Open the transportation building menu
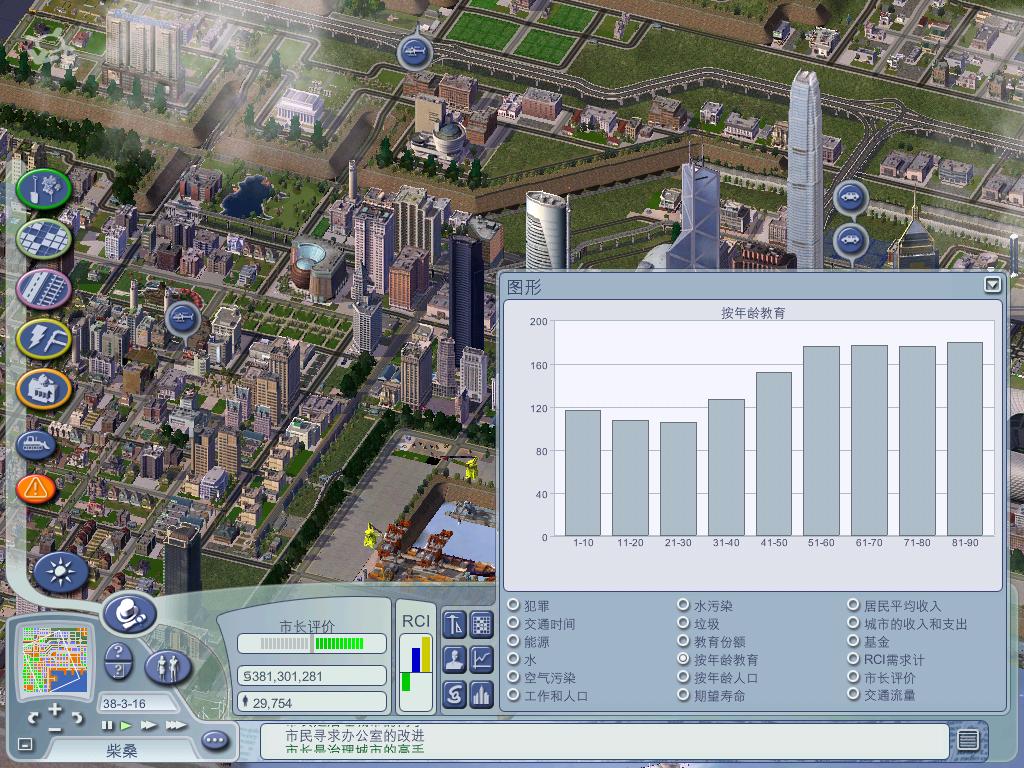 coord(44,289)
